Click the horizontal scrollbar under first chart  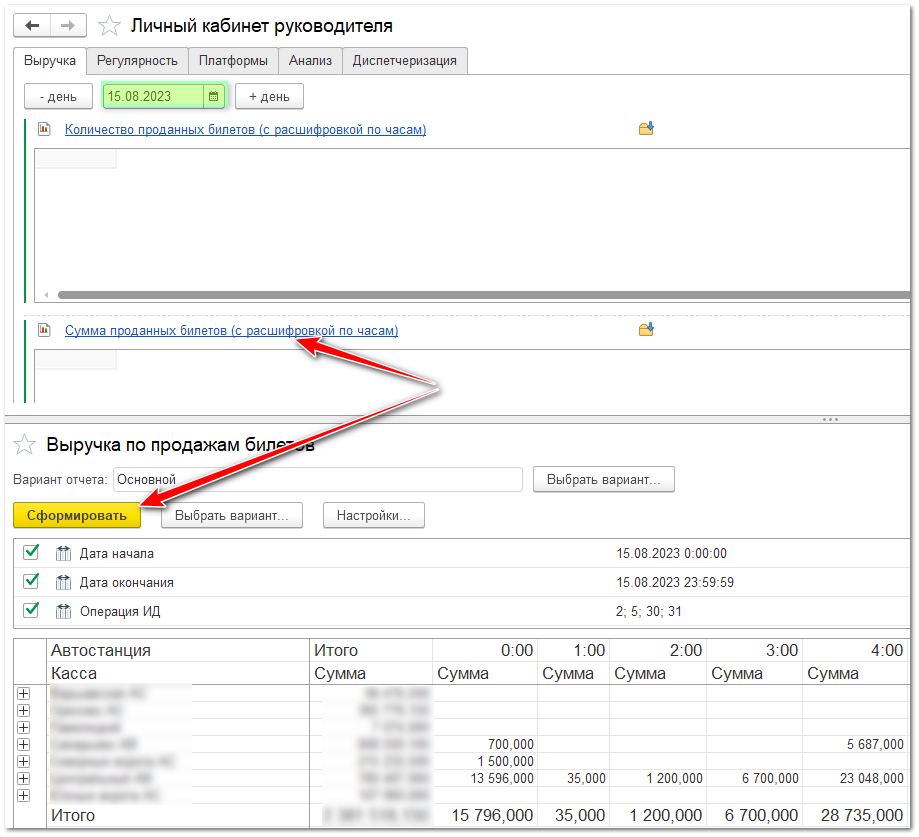tap(480, 295)
